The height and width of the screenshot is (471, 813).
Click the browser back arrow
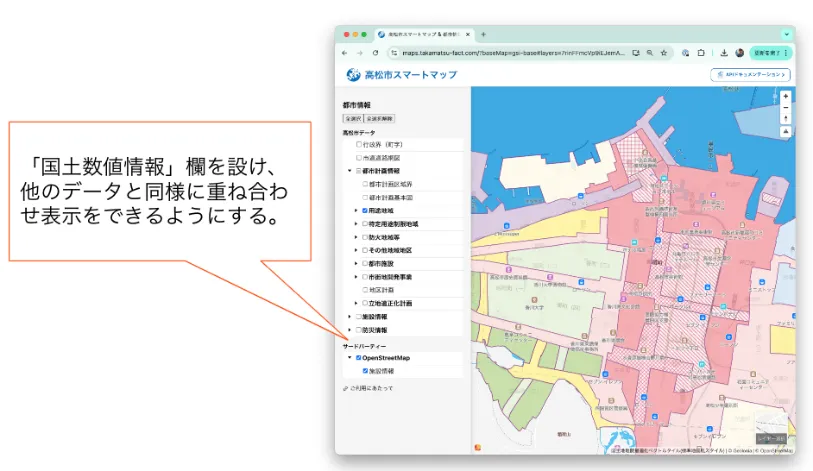345,53
